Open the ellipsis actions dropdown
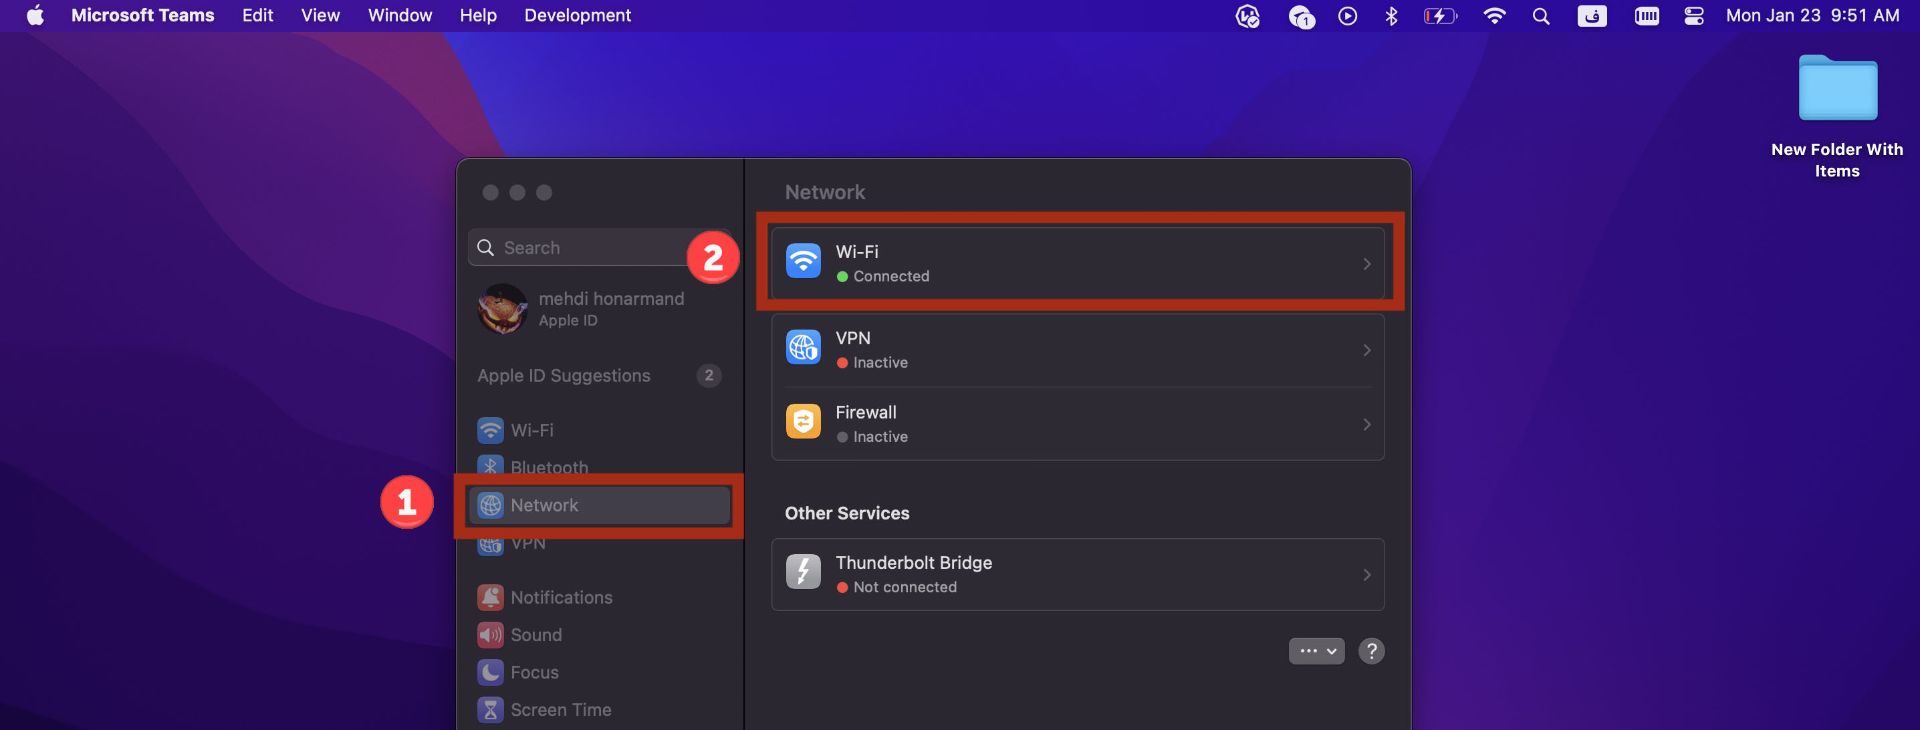Viewport: 1920px width, 730px height. [1316, 651]
